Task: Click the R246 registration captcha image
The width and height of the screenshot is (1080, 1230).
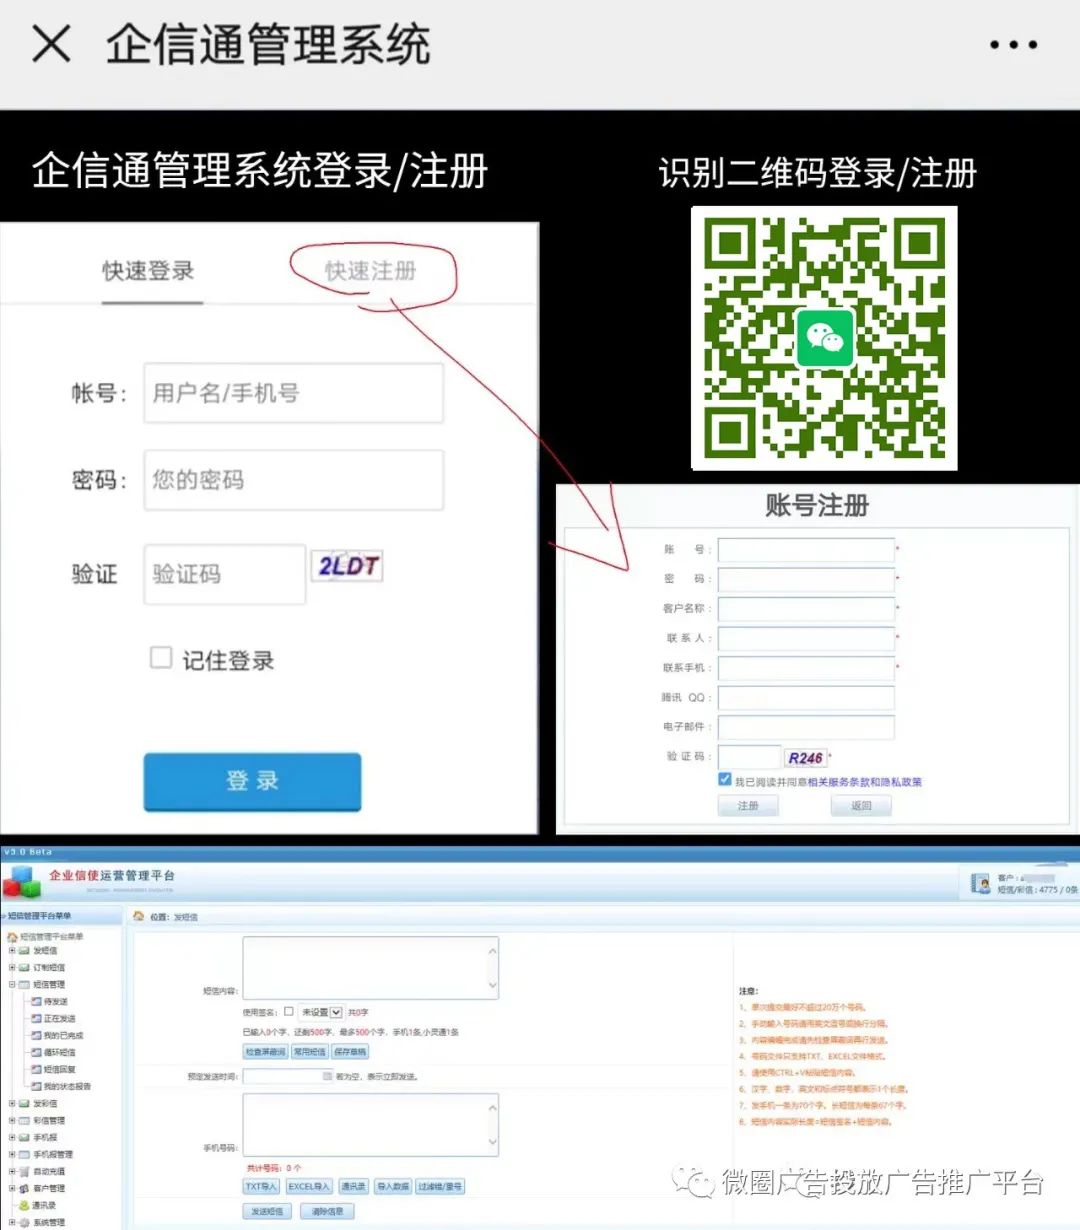Action: click(805, 758)
